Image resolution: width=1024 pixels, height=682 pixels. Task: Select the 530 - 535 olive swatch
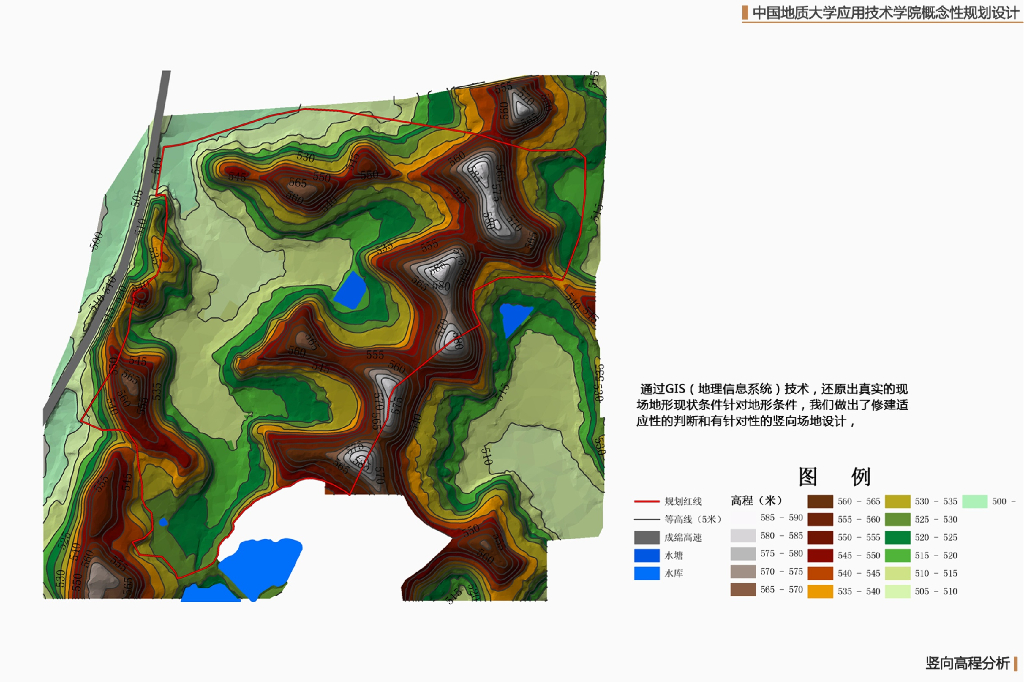pos(897,502)
